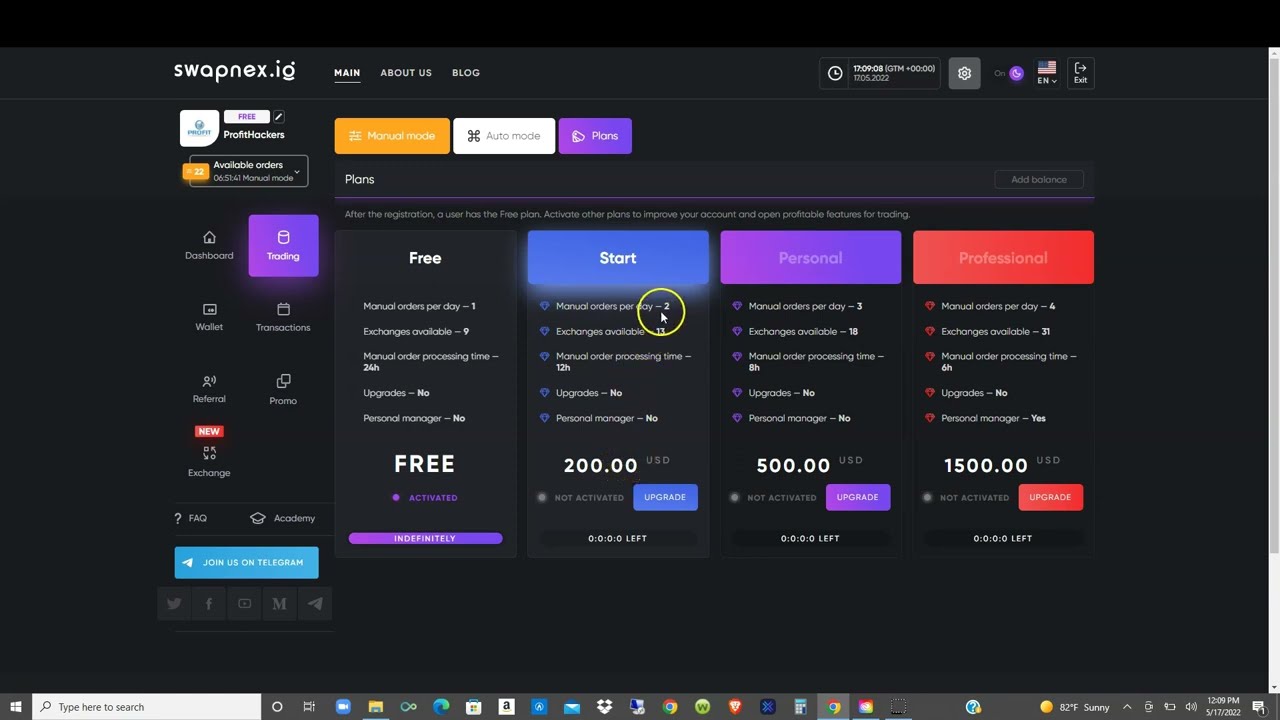Screen dimensions: 1280x720
Task: Switch to the Plans tab
Action: pyautogui.click(x=595, y=136)
